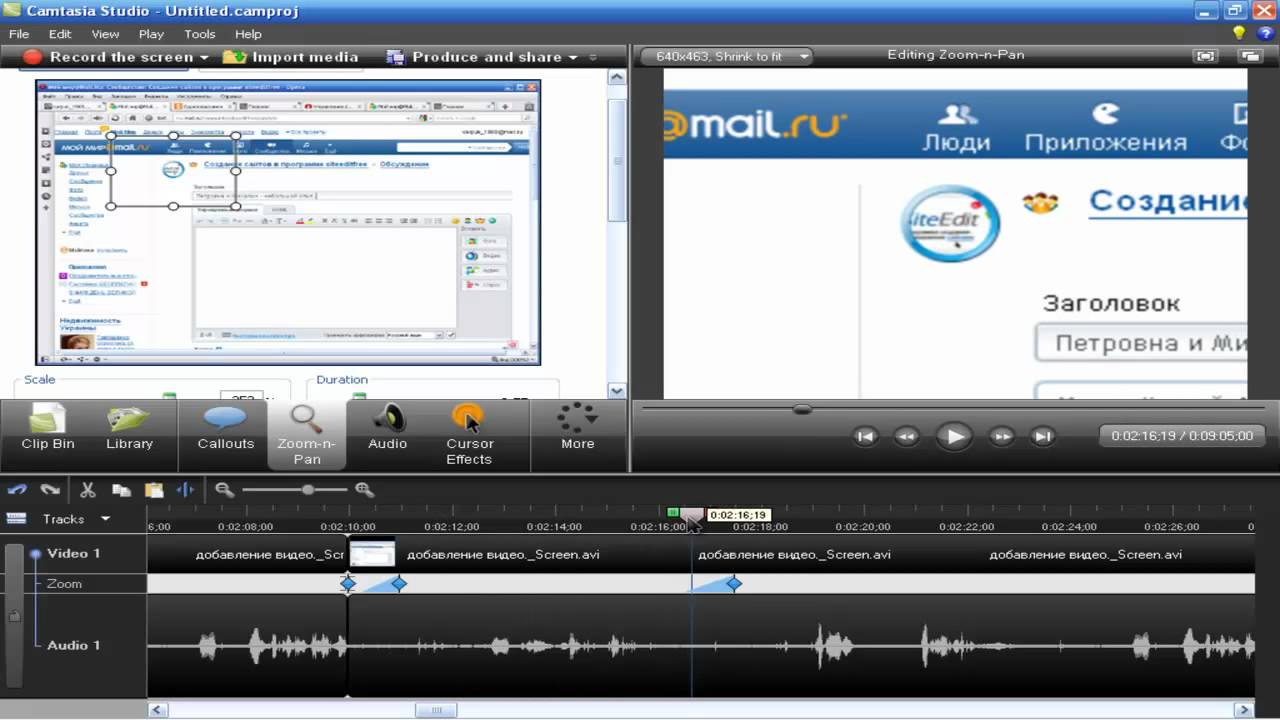This screenshot has height=720, width=1280.
Task: Select the Audio 1 track label
Action: [74, 645]
